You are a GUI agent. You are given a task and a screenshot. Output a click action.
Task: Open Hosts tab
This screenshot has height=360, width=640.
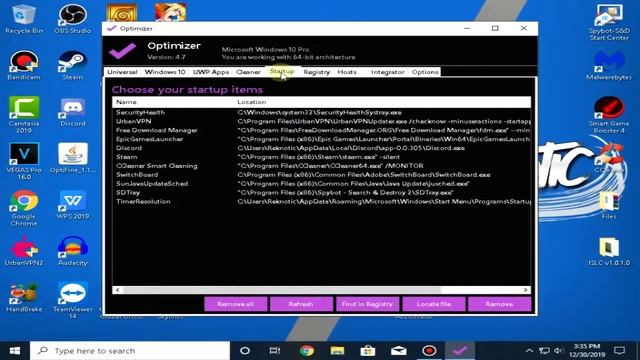347,72
